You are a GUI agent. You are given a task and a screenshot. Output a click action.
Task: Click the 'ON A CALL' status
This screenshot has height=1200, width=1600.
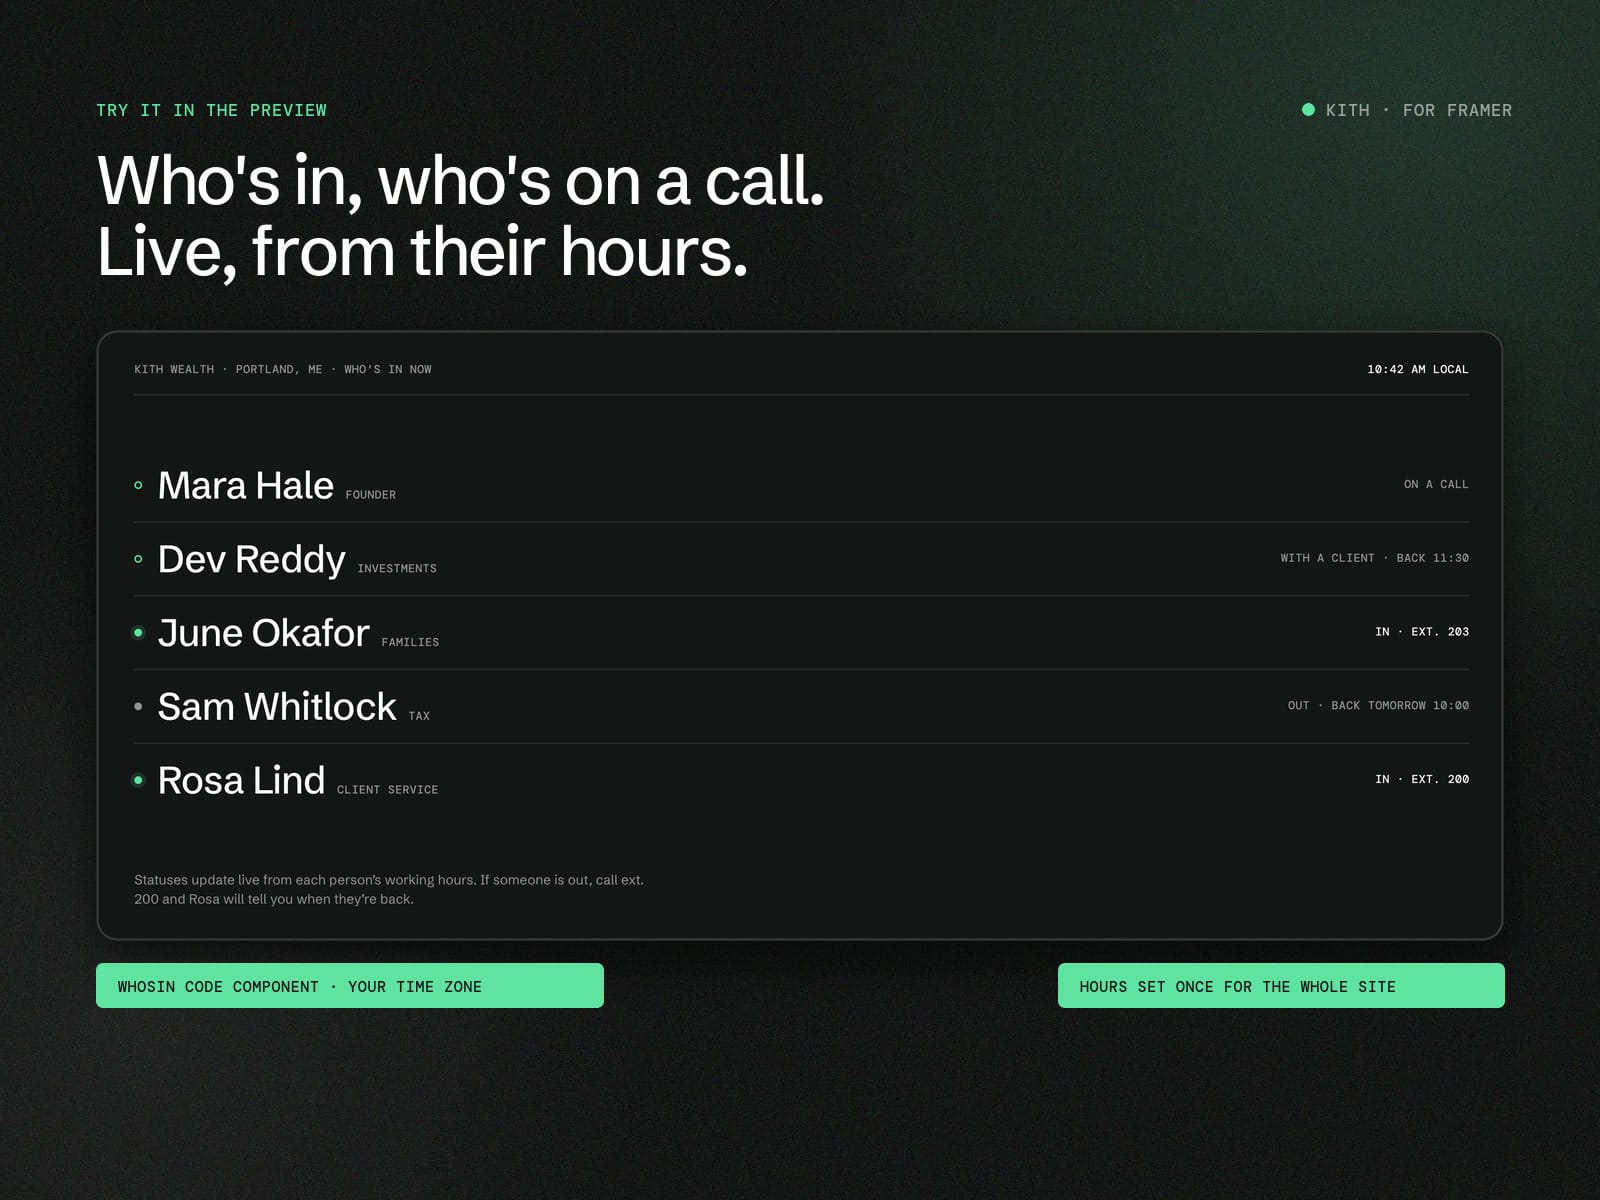(1436, 484)
